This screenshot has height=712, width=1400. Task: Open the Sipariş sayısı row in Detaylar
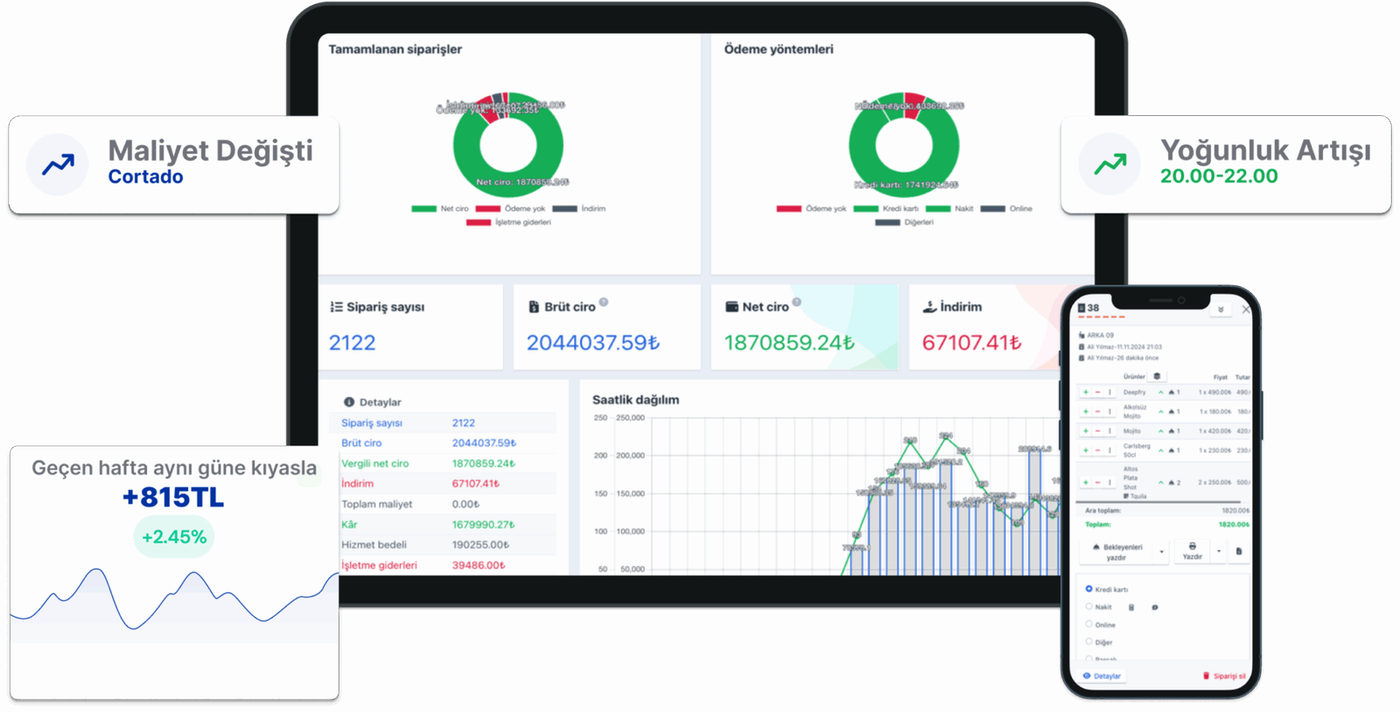click(x=443, y=423)
